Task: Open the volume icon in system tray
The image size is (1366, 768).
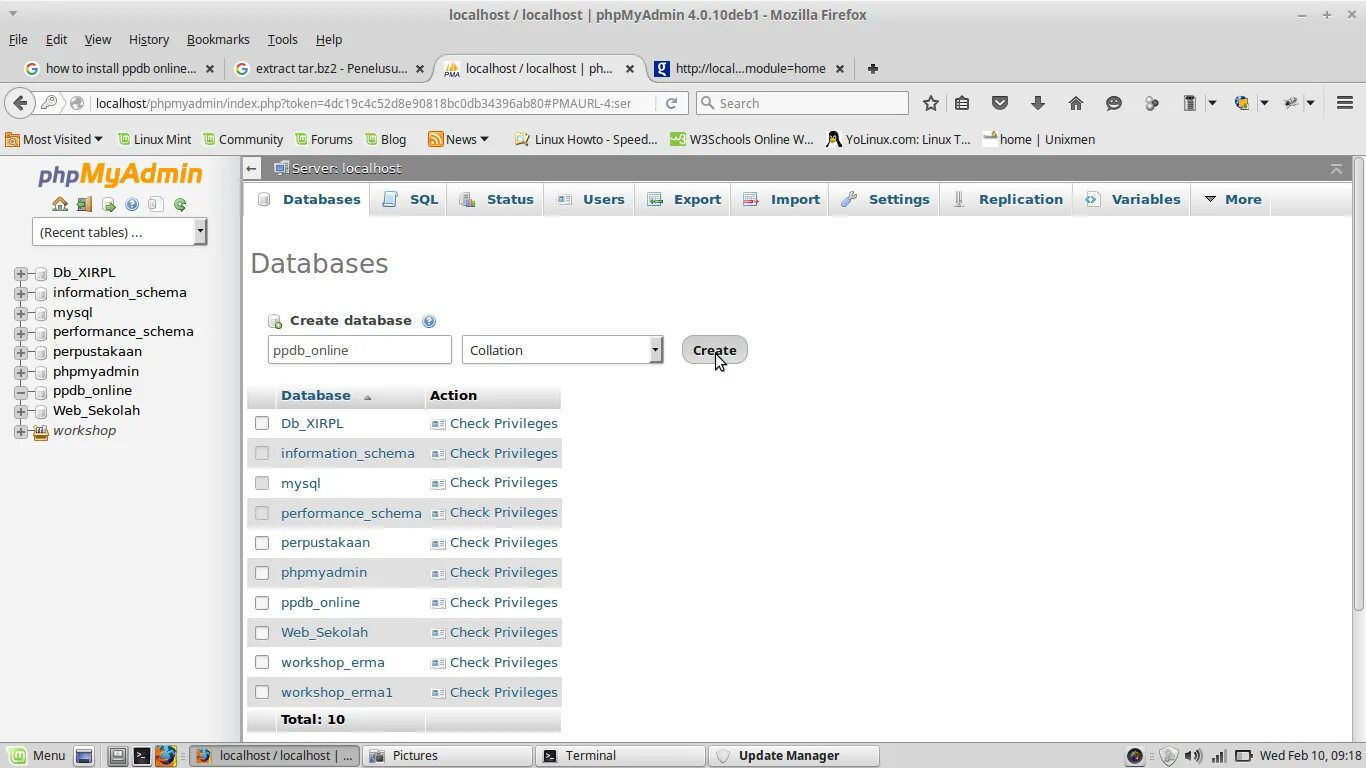Action: (1193, 756)
